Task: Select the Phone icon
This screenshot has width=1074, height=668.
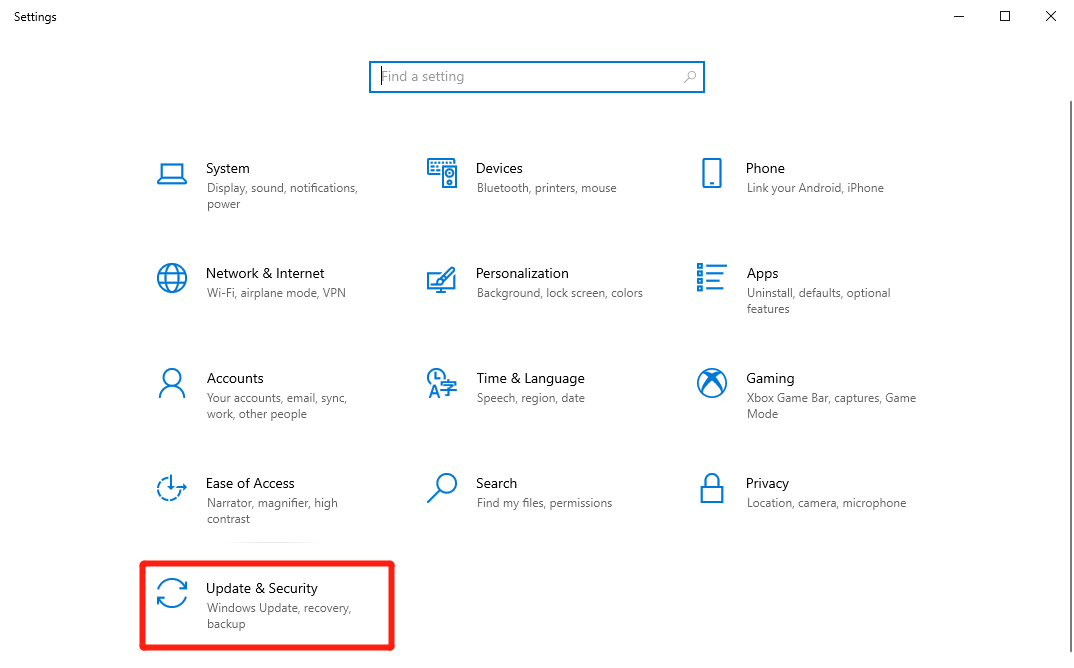Action: [711, 173]
